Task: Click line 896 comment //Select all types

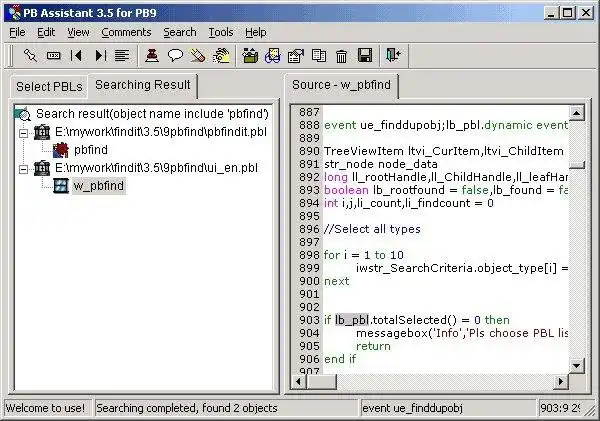Action: (x=372, y=229)
